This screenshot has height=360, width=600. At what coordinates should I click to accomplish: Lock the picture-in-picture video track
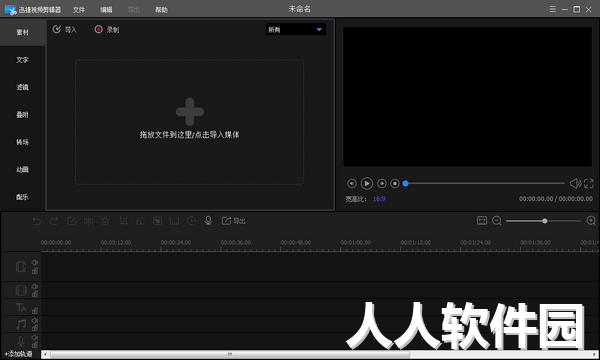pyautogui.click(x=35, y=294)
